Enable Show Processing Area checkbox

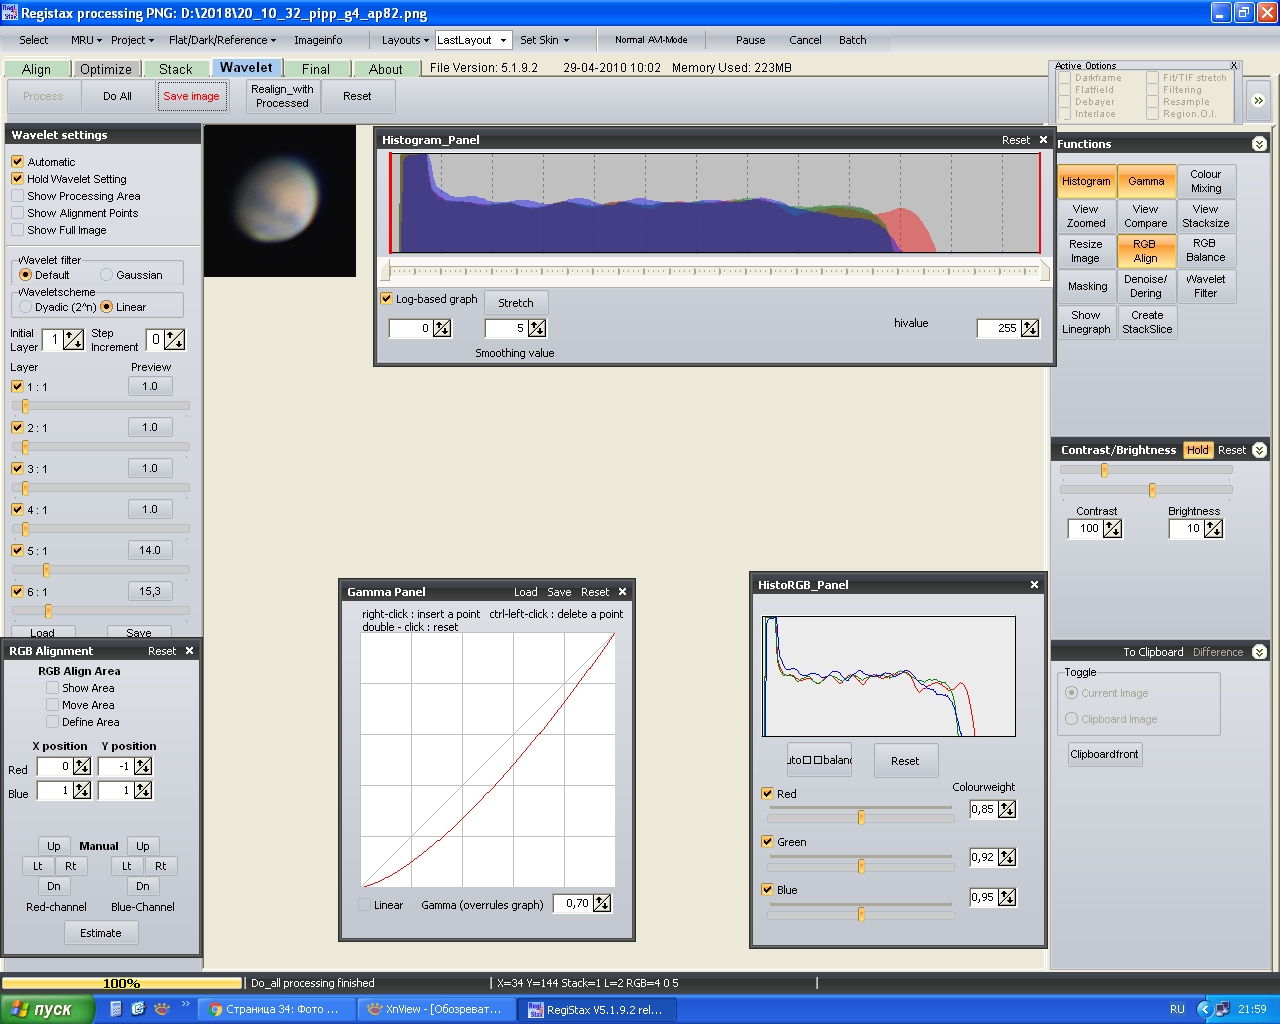coord(18,196)
